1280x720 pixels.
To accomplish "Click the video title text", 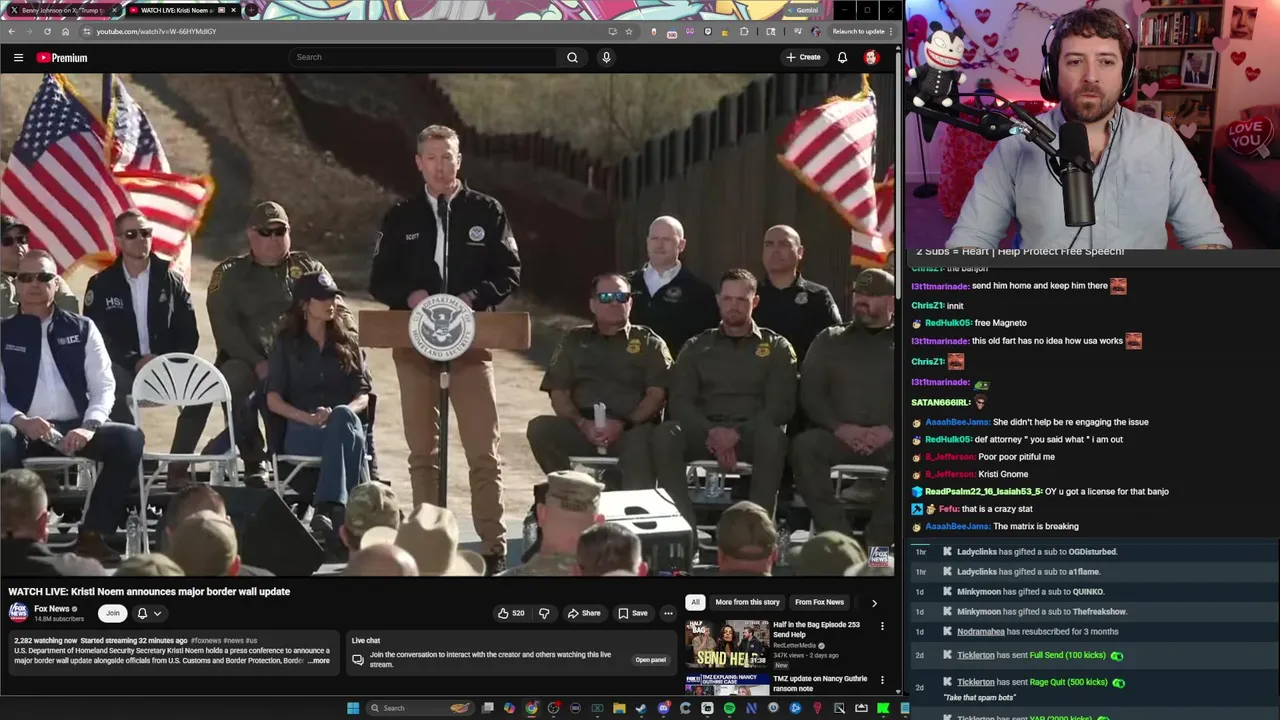I will point(149,592).
